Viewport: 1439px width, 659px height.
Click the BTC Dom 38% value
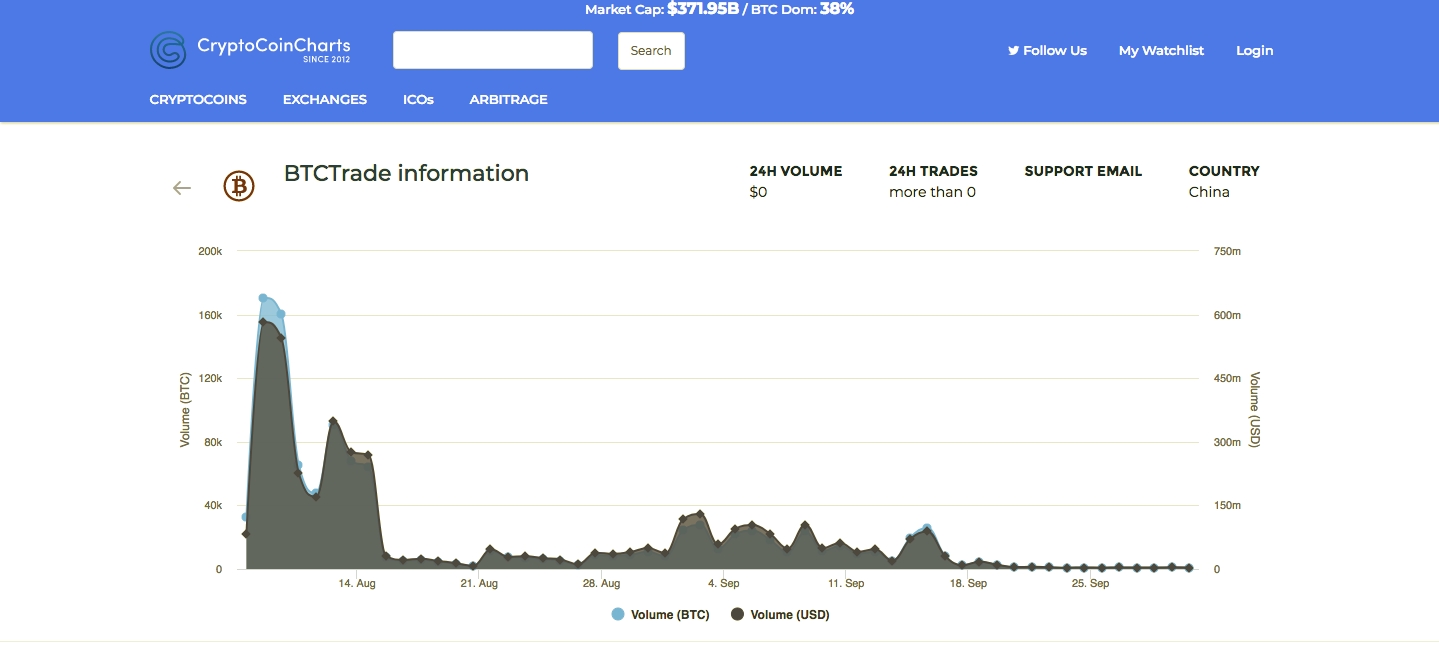[x=837, y=9]
